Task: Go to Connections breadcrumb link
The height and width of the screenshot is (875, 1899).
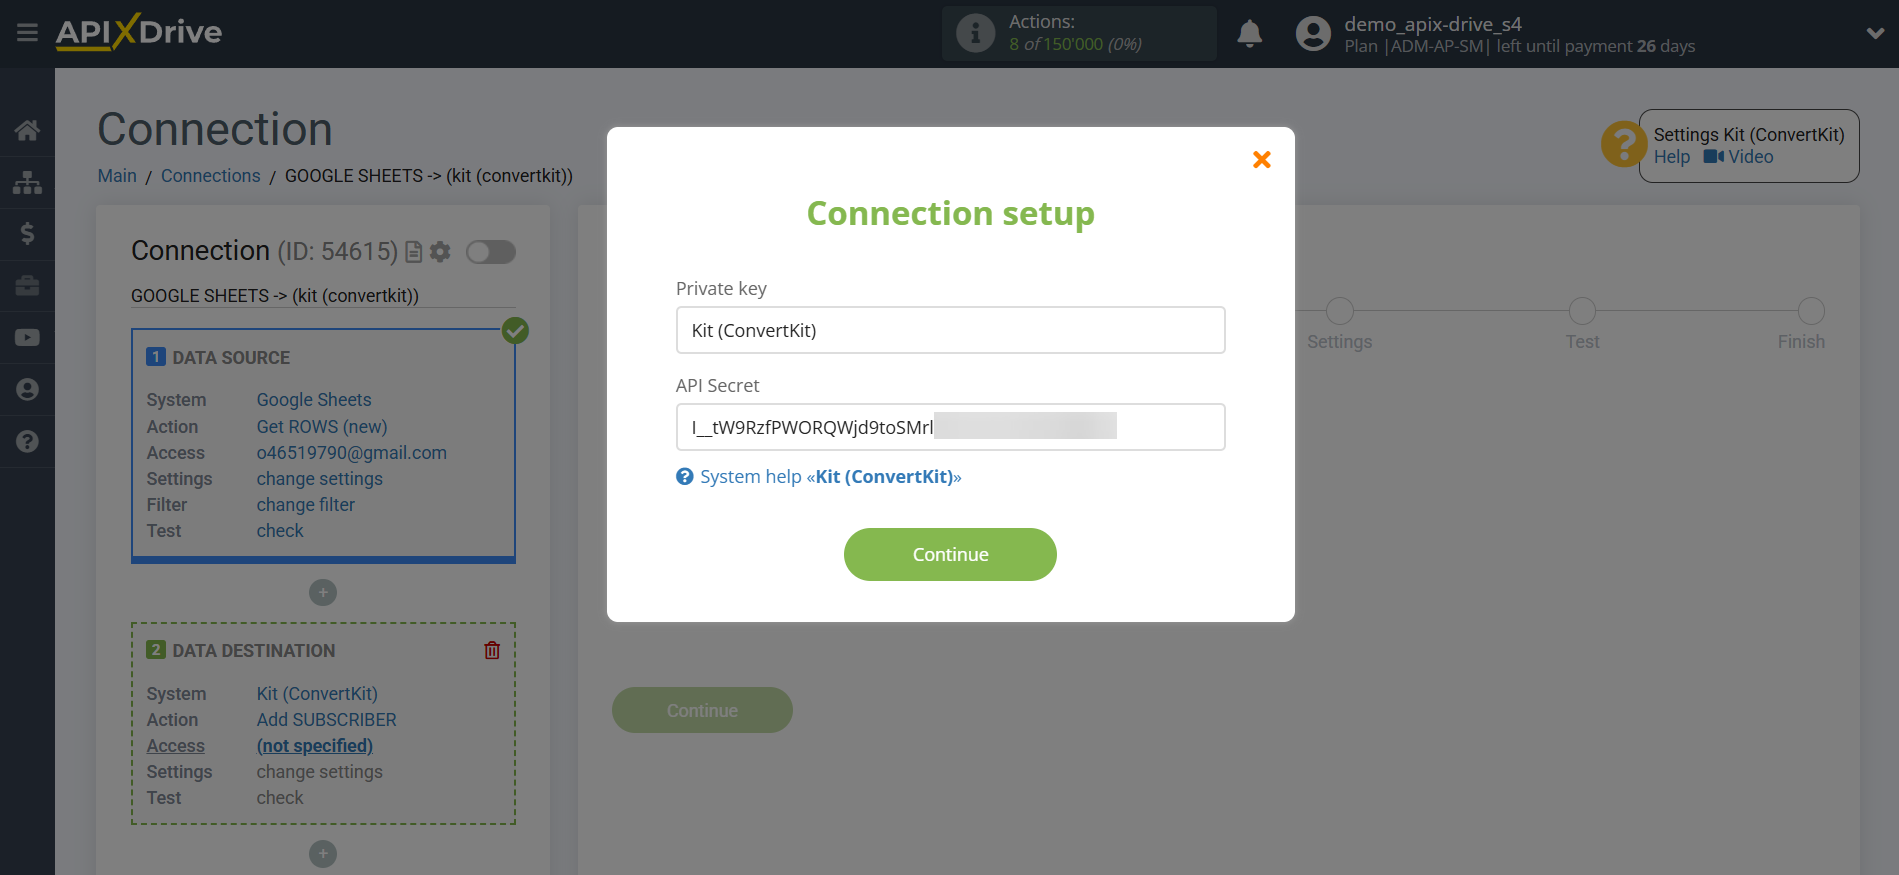Action: 210,176
